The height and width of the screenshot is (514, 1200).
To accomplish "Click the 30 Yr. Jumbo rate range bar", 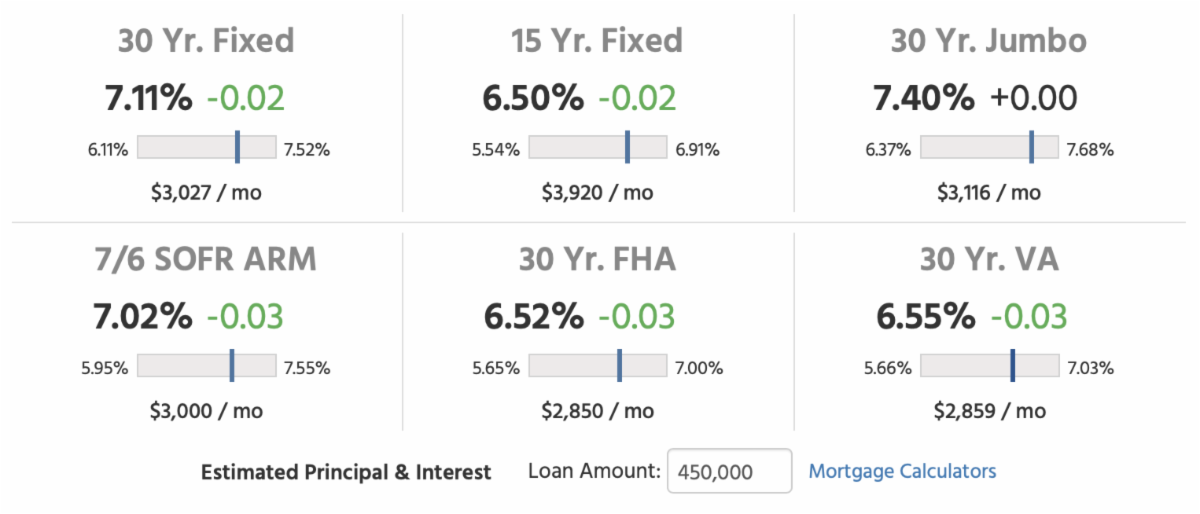I will pos(989,147).
